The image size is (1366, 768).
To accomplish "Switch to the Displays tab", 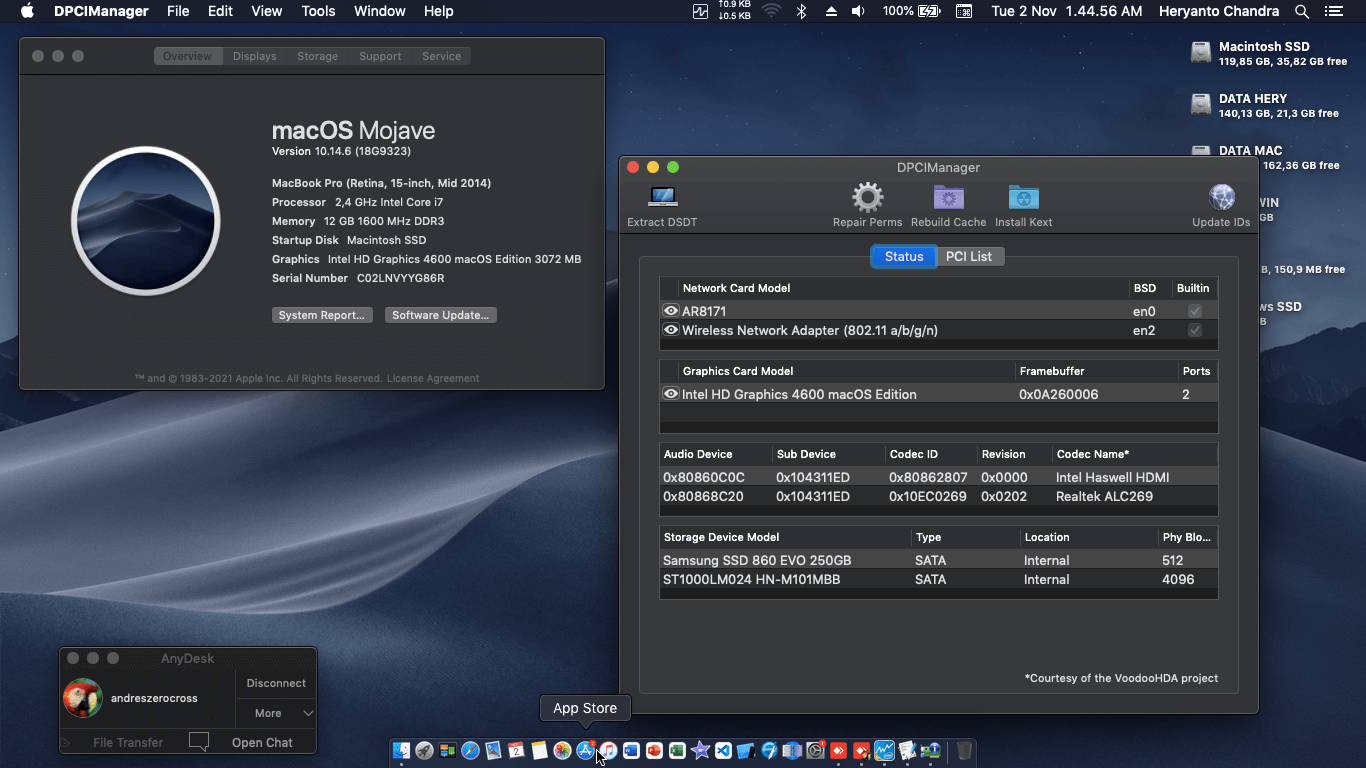I will [x=255, y=56].
